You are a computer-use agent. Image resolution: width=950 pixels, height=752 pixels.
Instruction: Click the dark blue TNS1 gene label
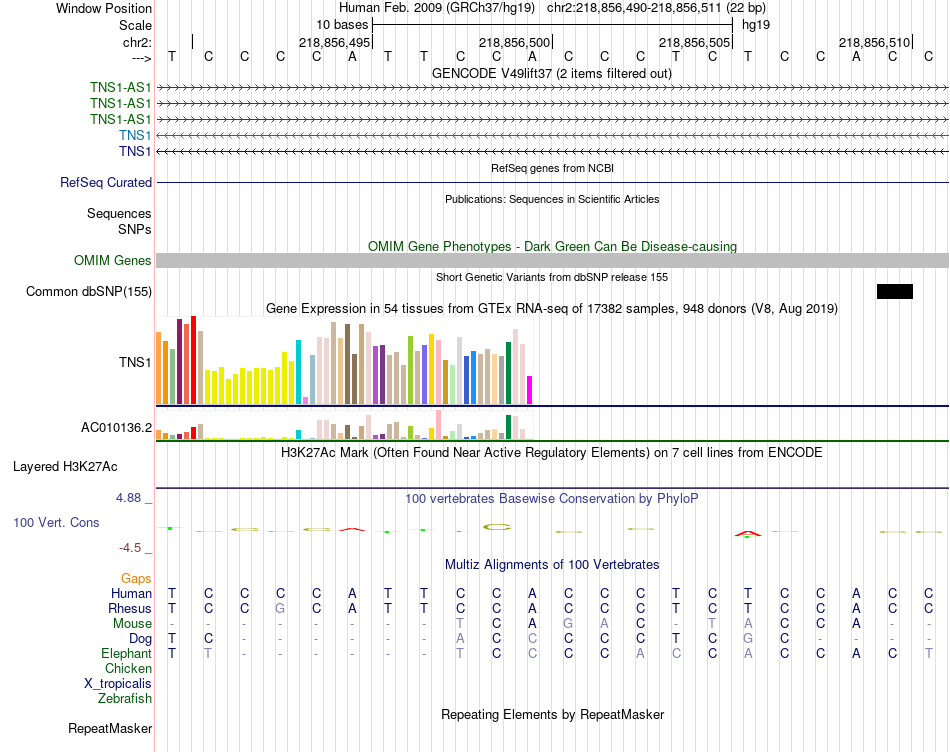(135, 151)
